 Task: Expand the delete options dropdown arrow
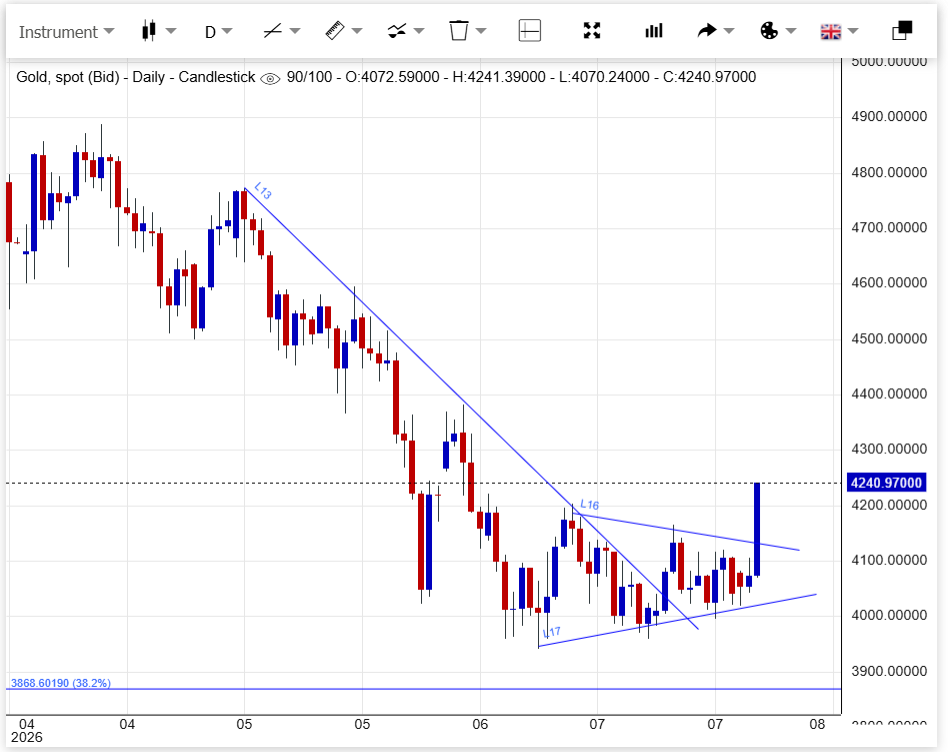(x=481, y=31)
